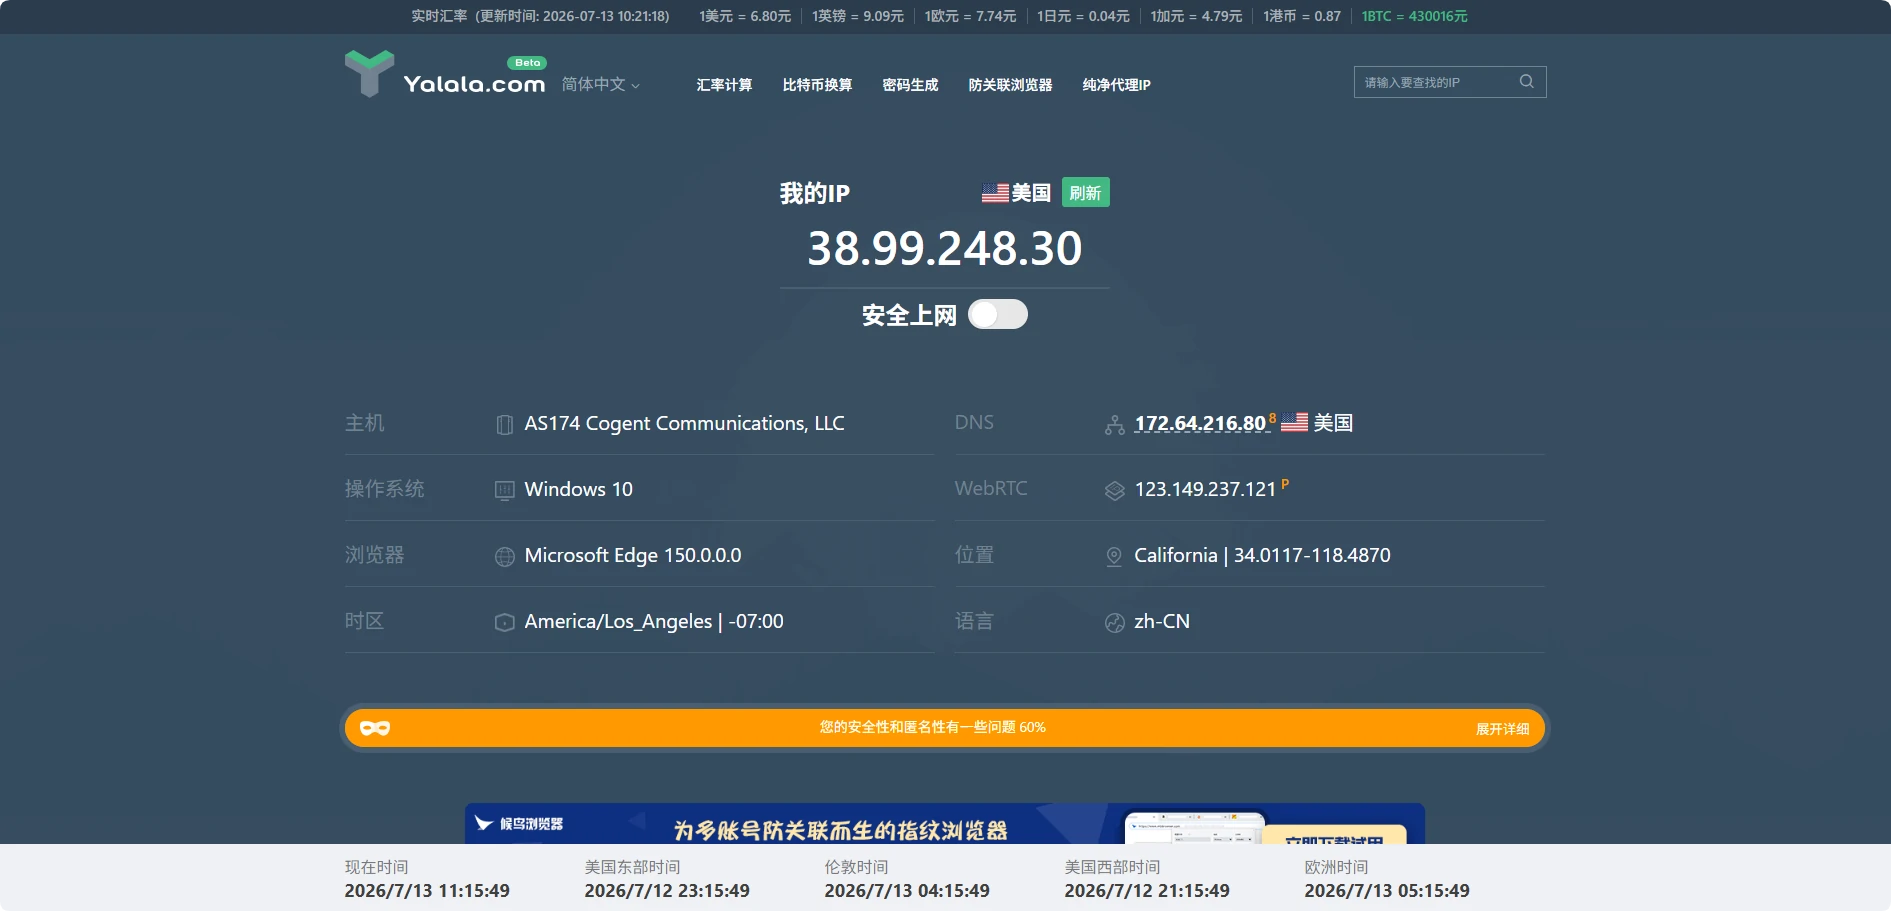Click the 伦敦时间 clock value
1891x911 pixels.
[x=907, y=890]
